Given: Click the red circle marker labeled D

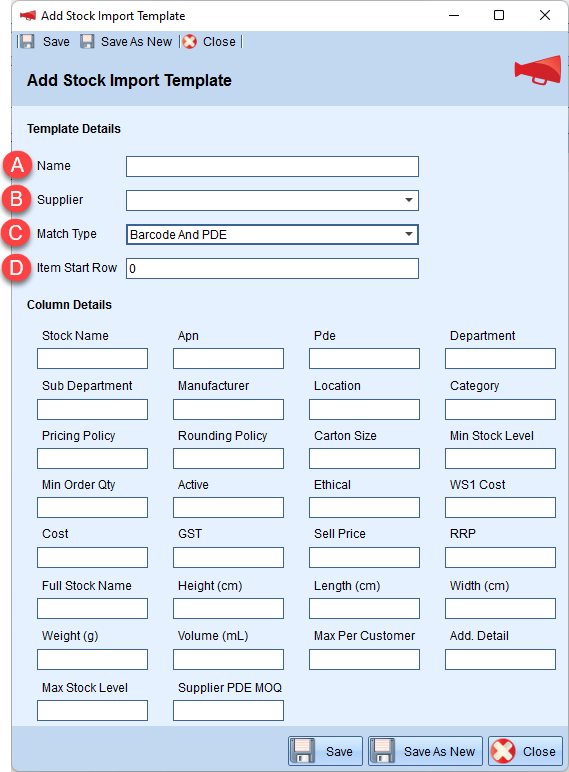Looking at the screenshot, I should [x=17, y=268].
